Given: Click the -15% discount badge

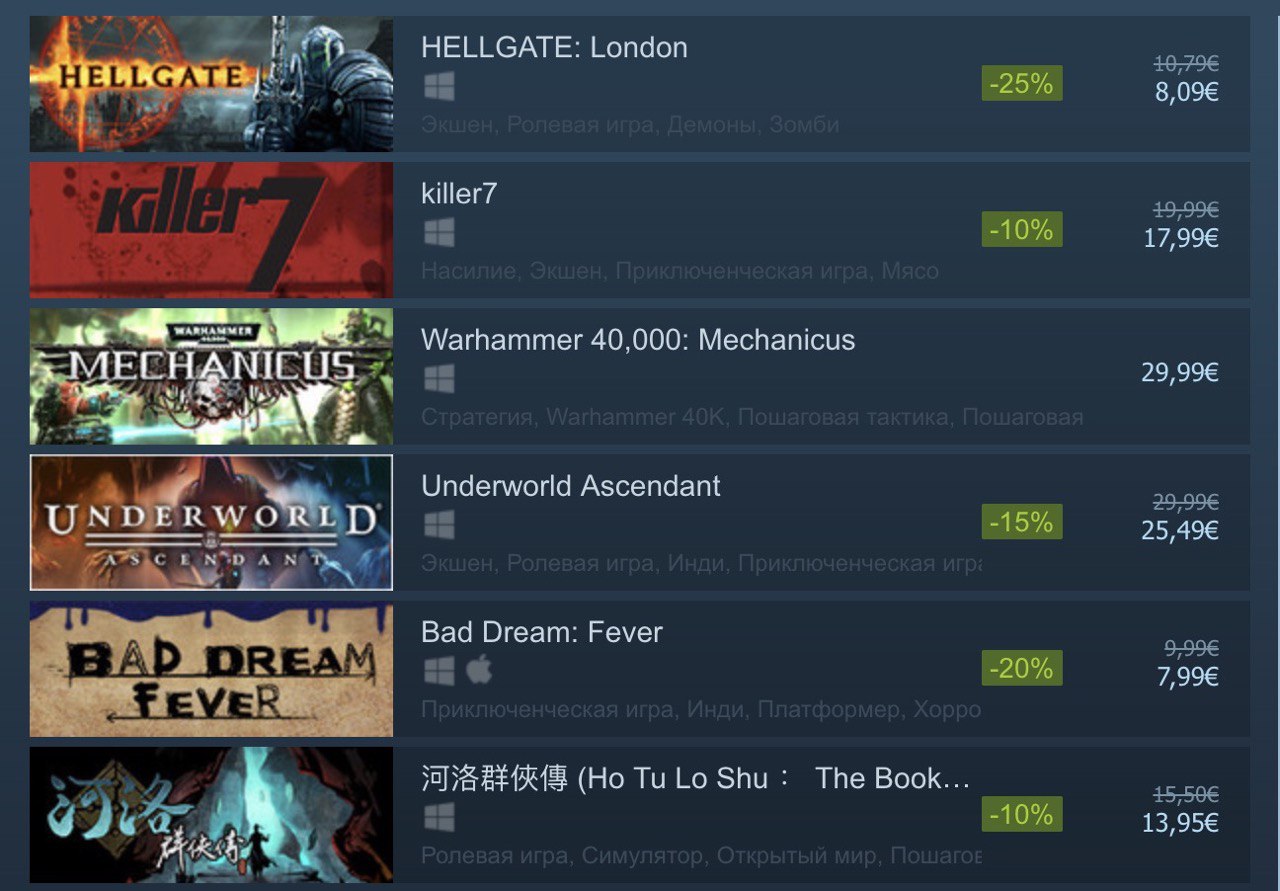Looking at the screenshot, I should [x=1021, y=522].
